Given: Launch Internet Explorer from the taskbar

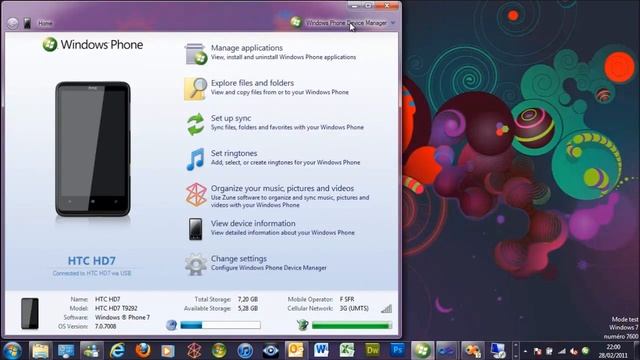Looking at the screenshot, I should point(117,351).
